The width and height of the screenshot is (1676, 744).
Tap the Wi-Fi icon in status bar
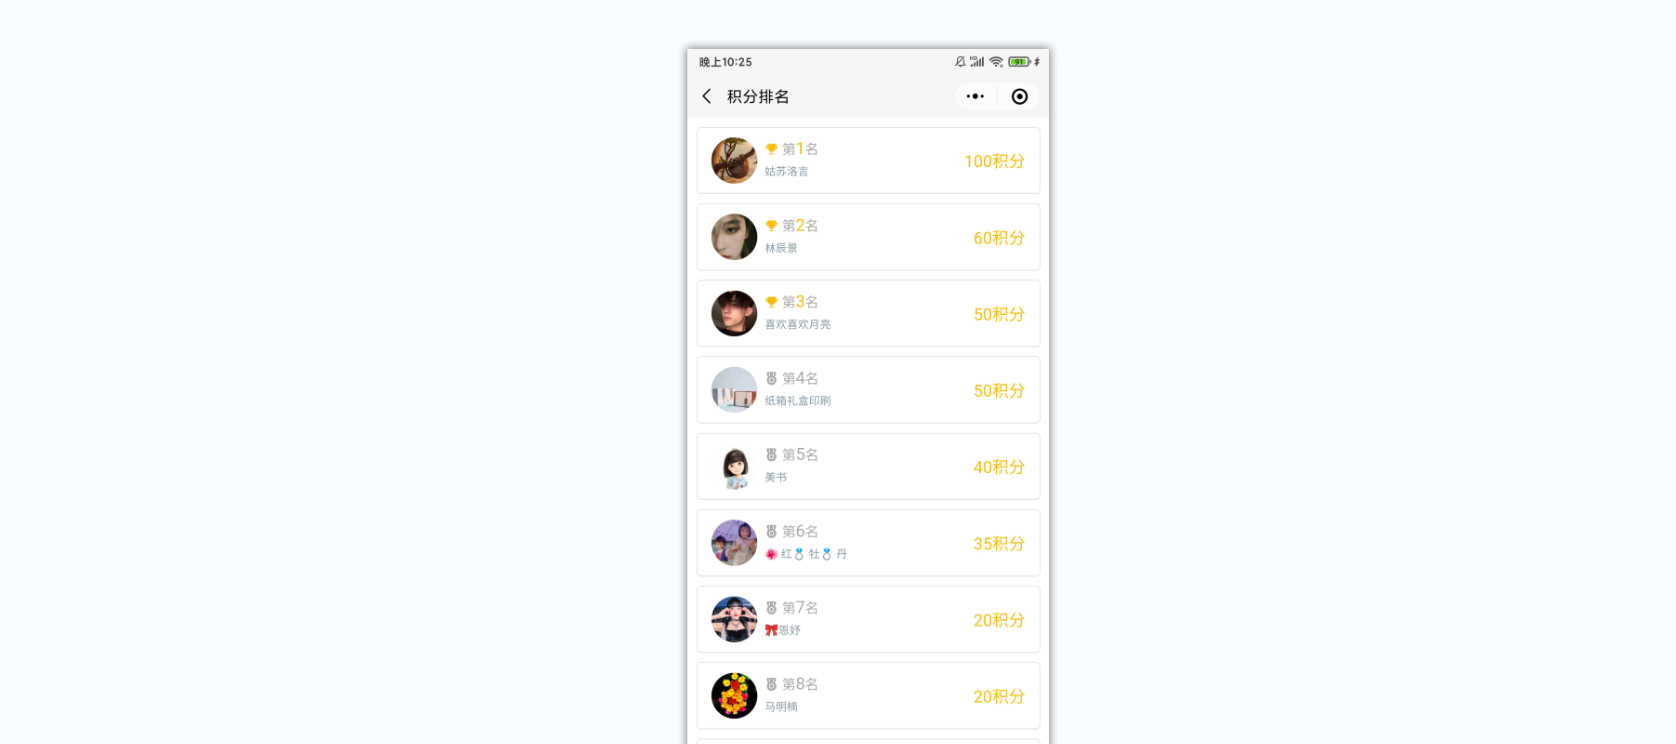(x=996, y=62)
